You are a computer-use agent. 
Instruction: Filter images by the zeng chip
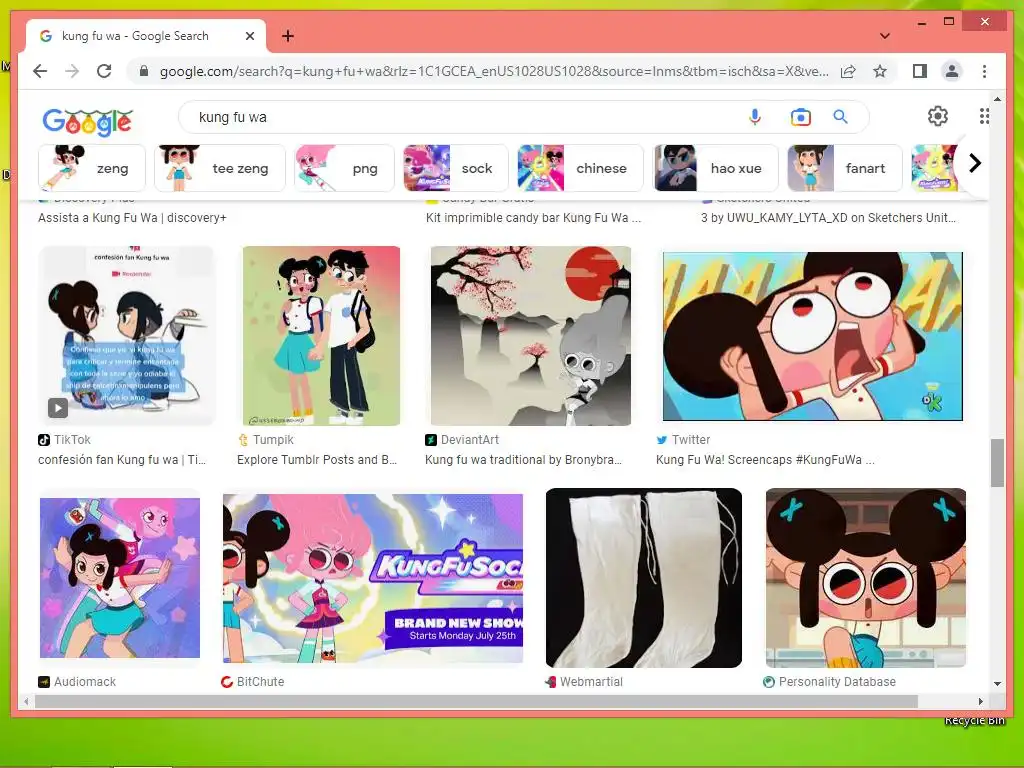click(92, 168)
